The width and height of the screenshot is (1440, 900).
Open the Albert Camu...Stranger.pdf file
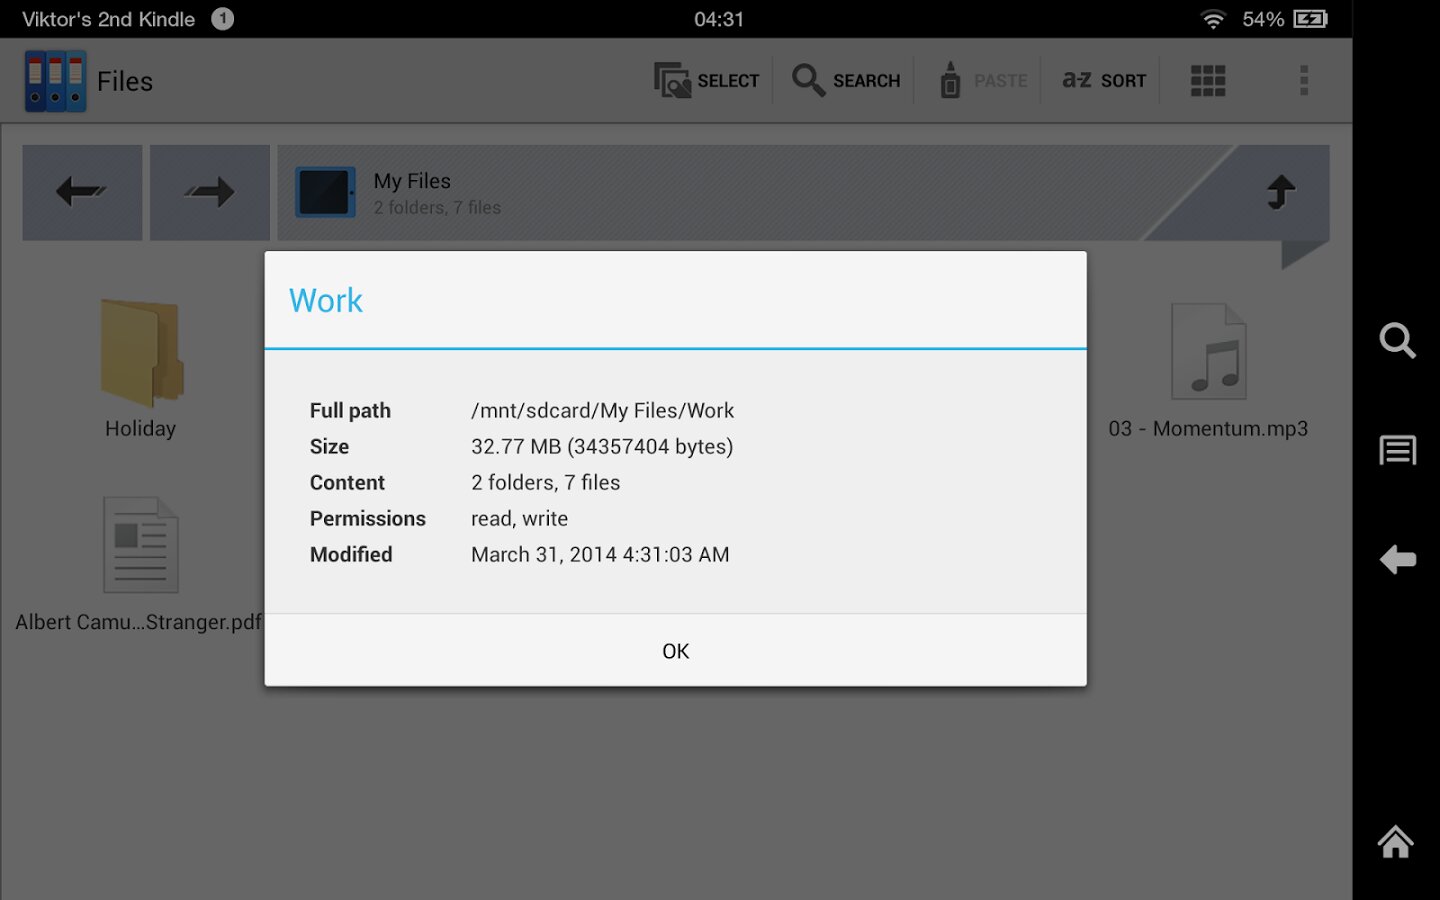139,565
